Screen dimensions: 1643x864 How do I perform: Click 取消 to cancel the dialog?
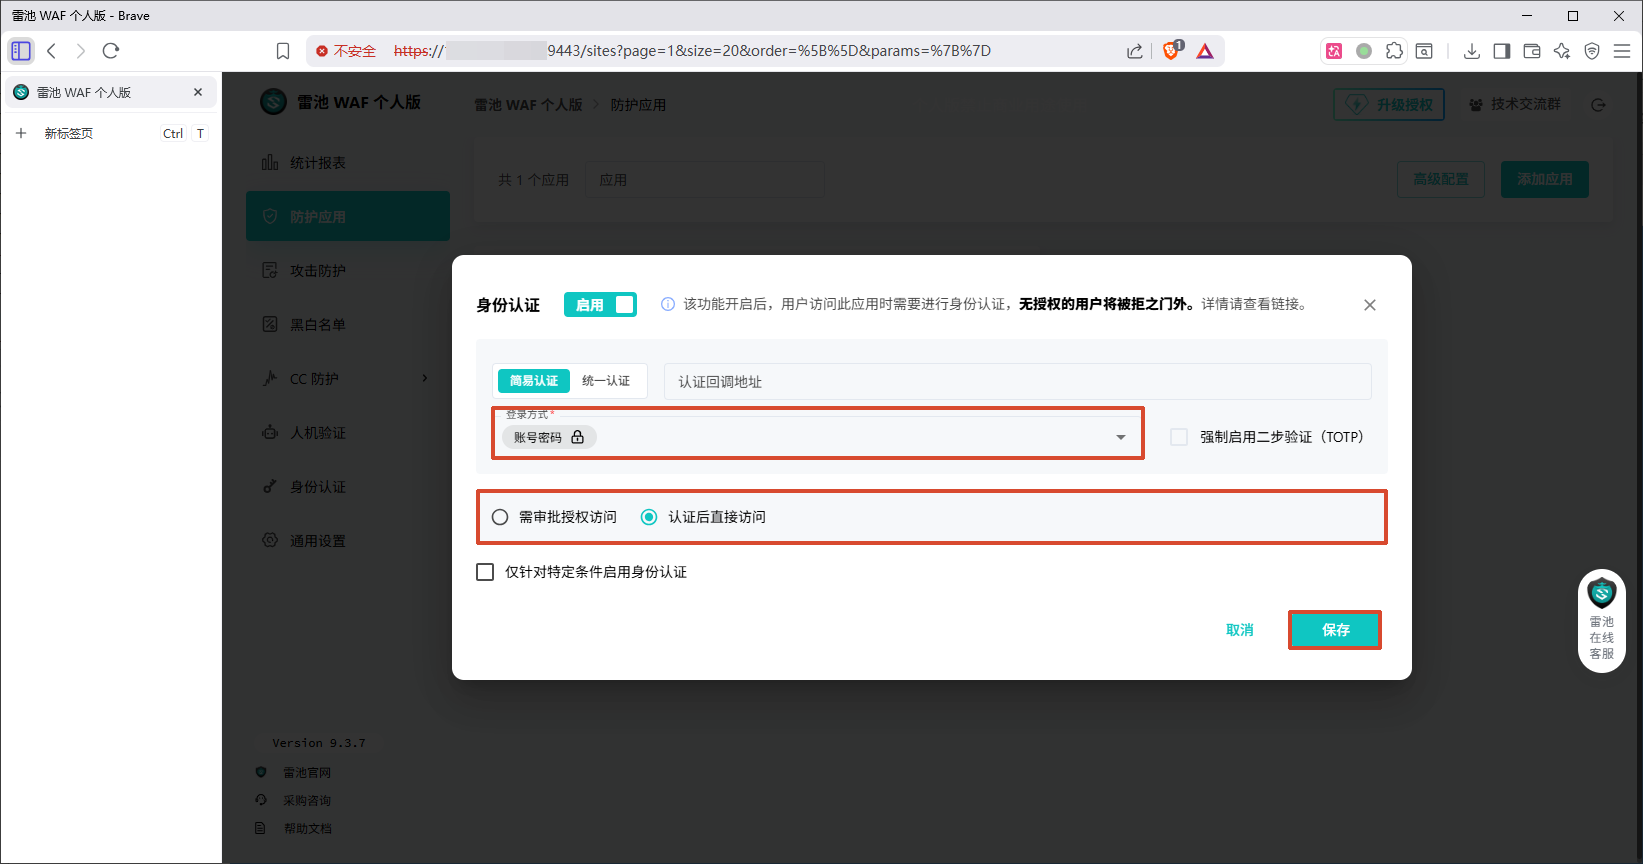click(1240, 630)
